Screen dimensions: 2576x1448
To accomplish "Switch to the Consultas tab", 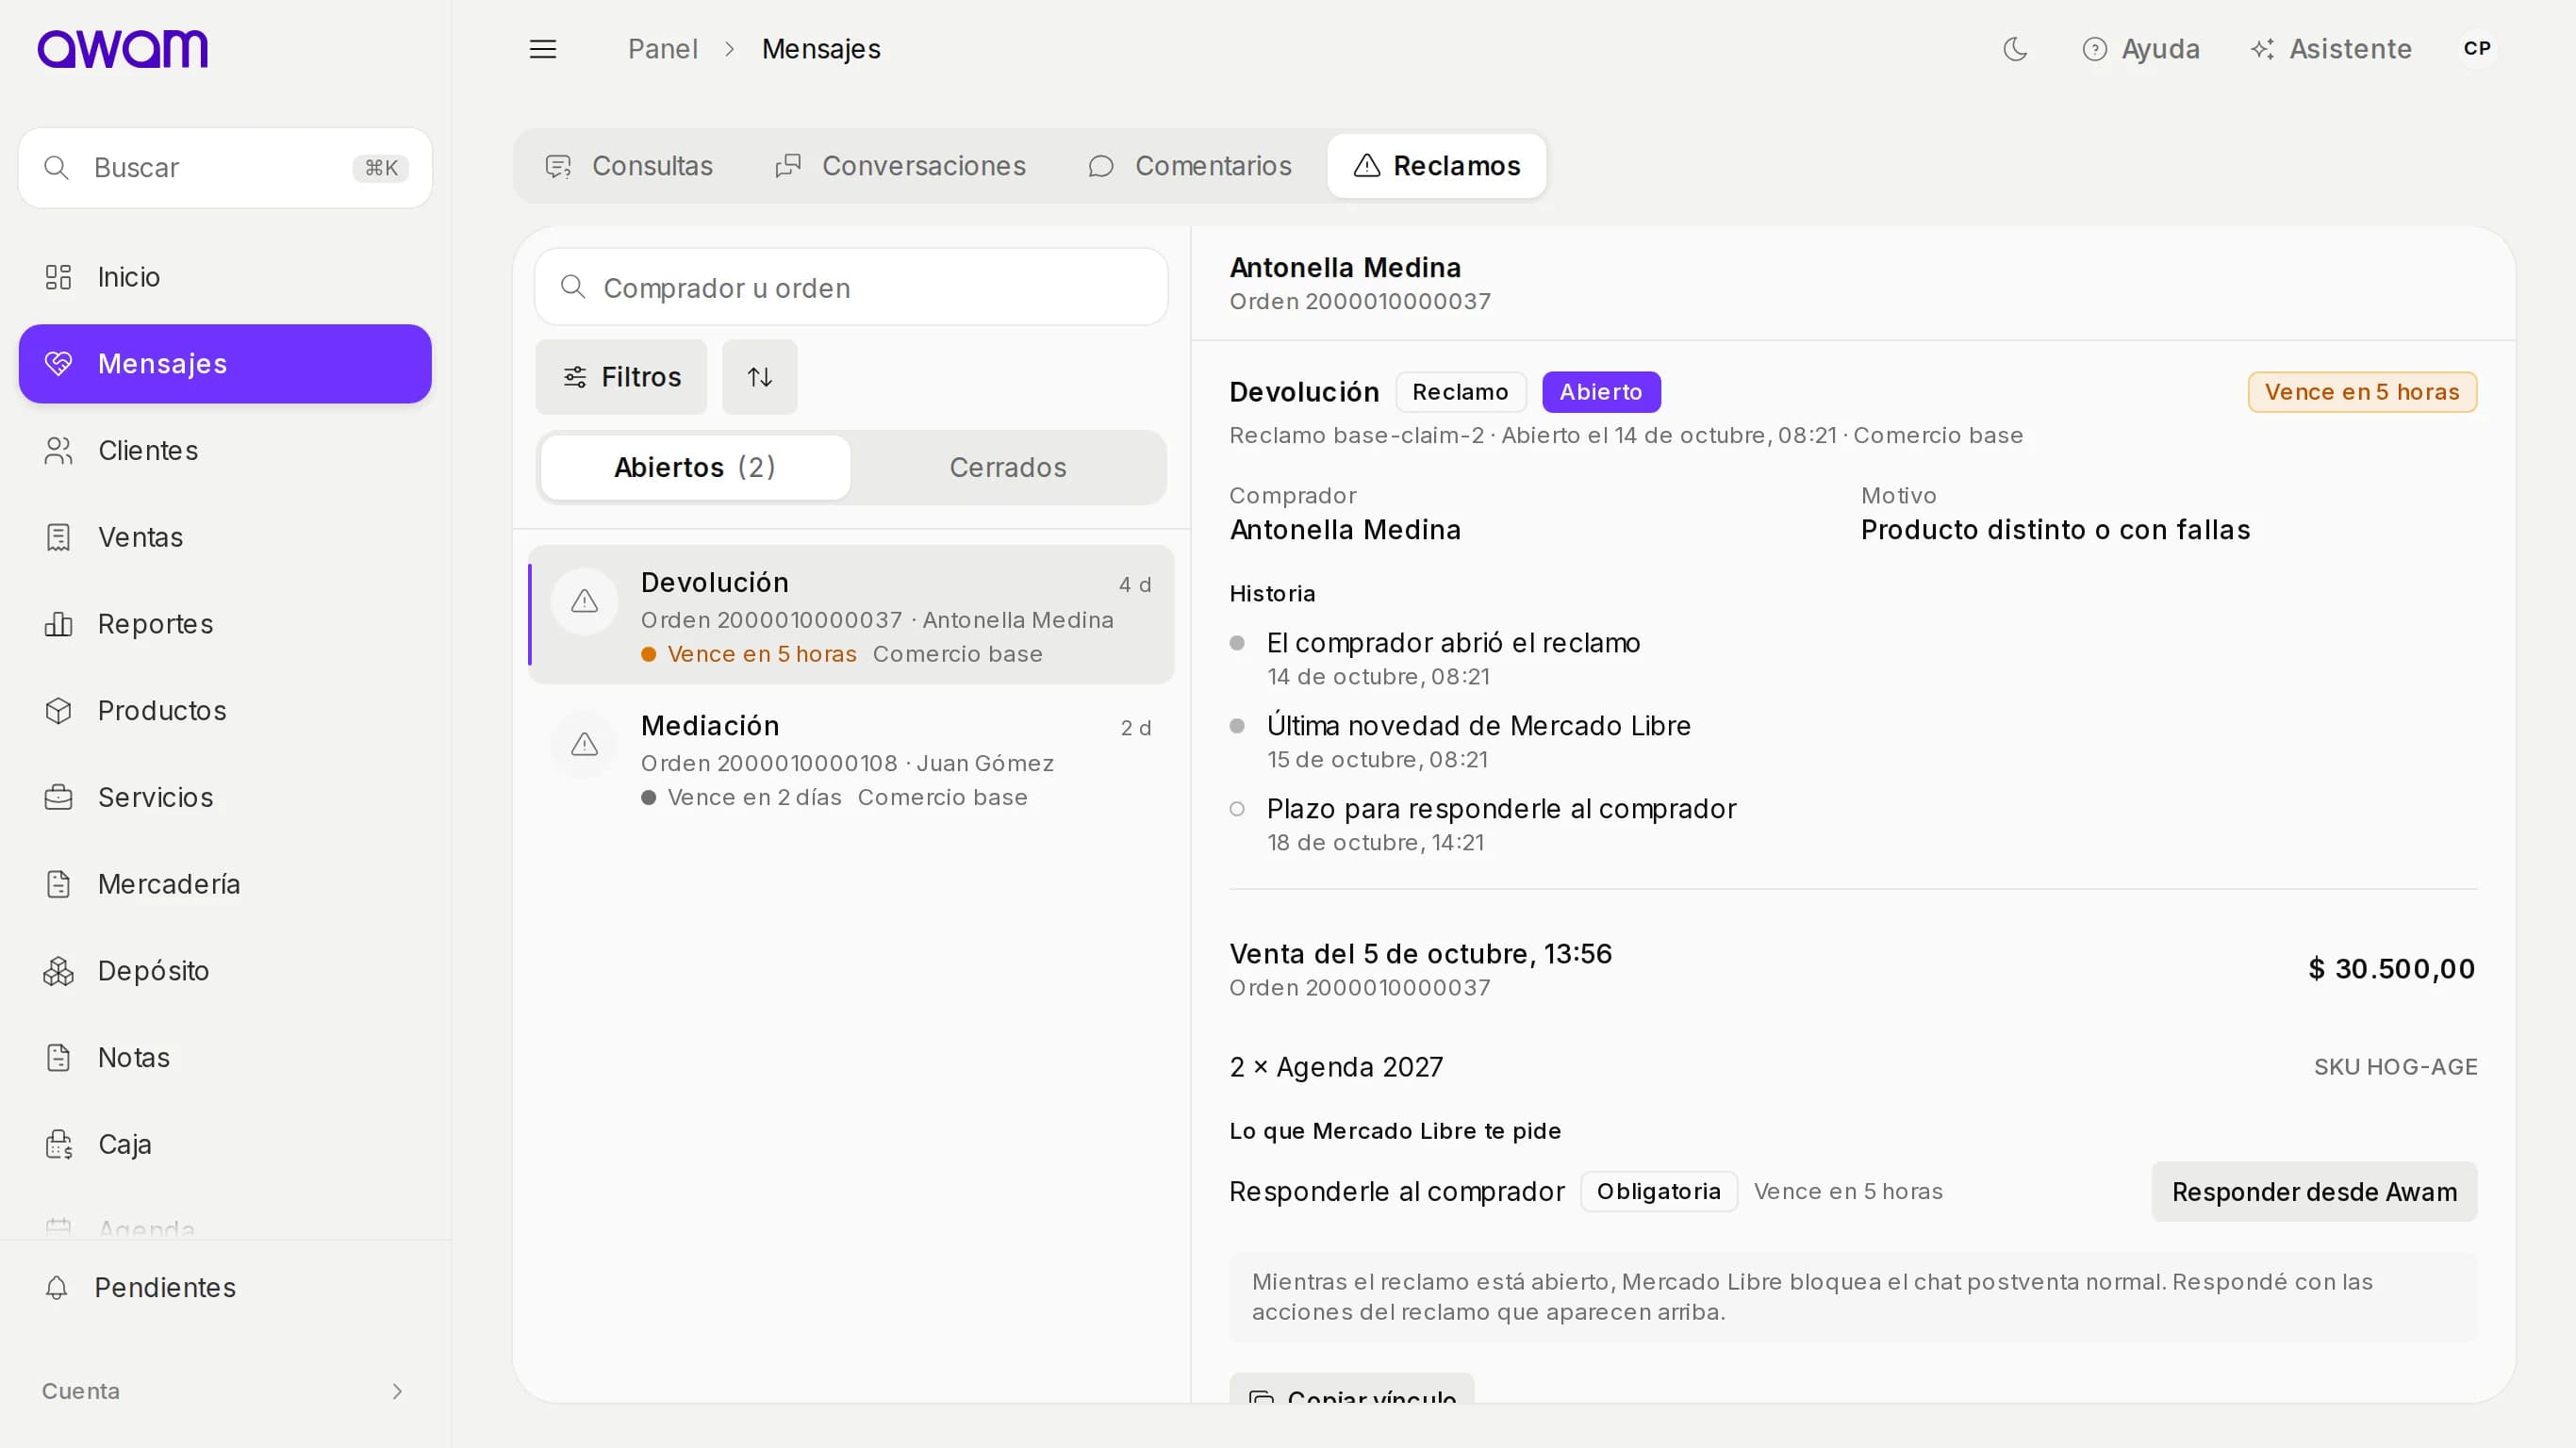I will [629, 166].
